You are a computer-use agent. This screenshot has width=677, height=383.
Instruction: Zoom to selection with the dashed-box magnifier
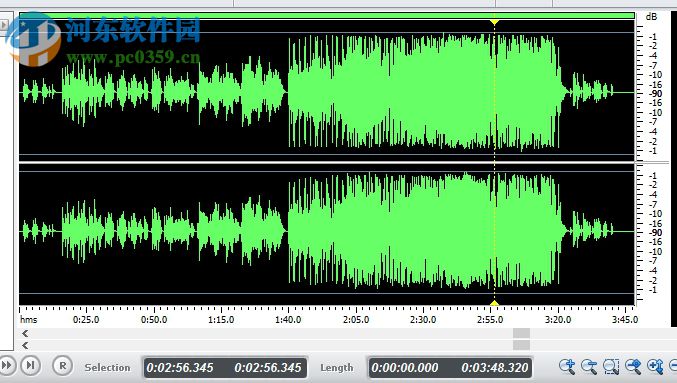click(x=611, y=367)
